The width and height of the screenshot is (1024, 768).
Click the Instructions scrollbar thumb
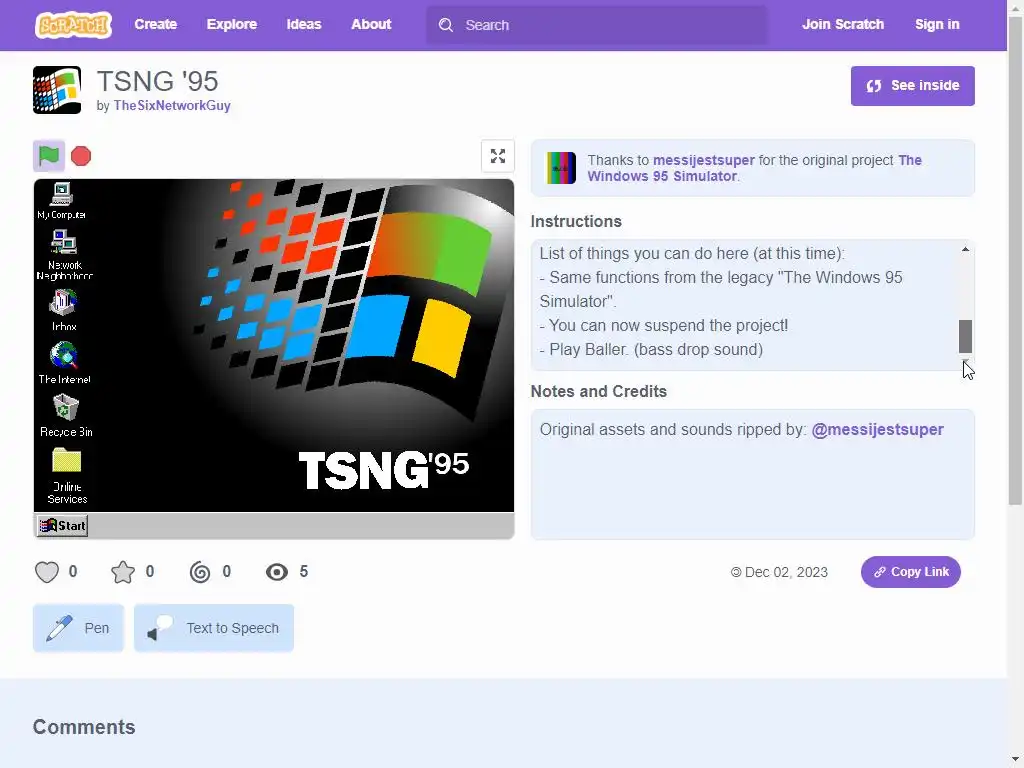965,336
